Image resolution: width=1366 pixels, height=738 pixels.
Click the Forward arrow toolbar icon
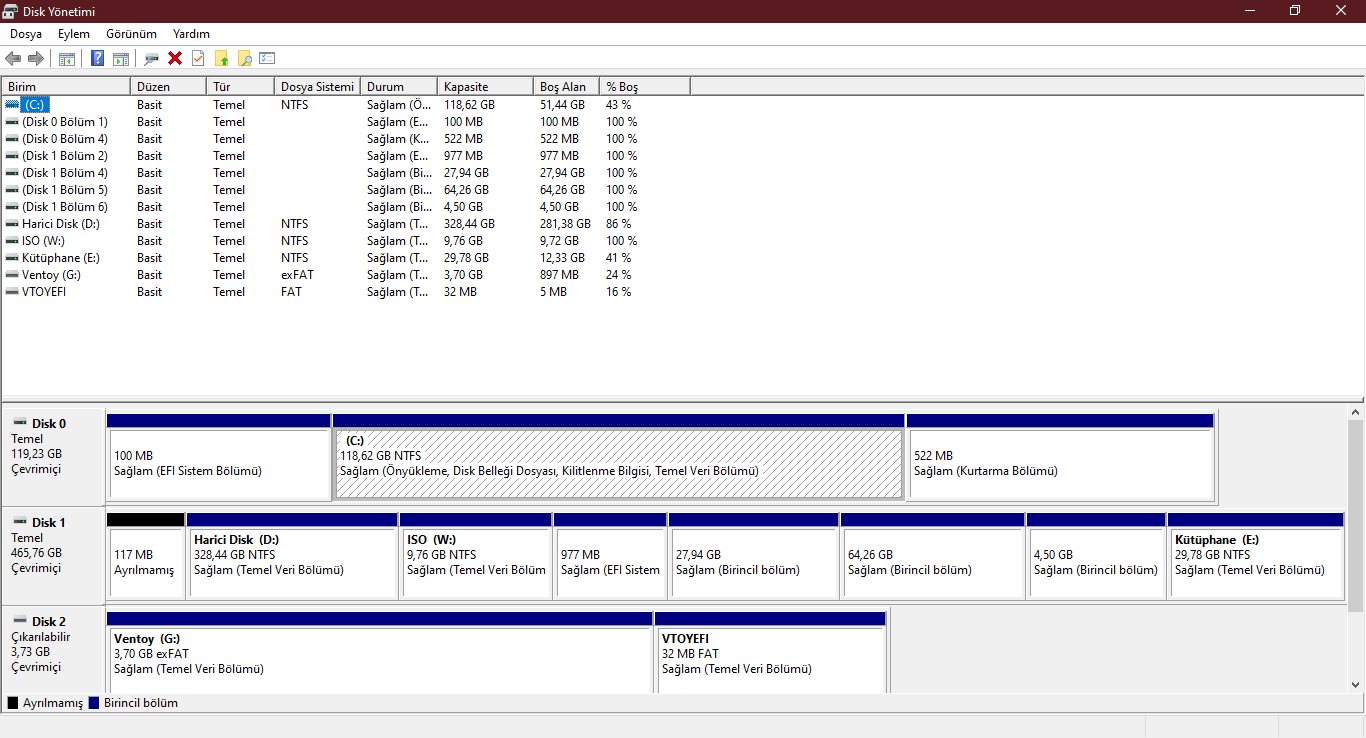tap(36, 58)
